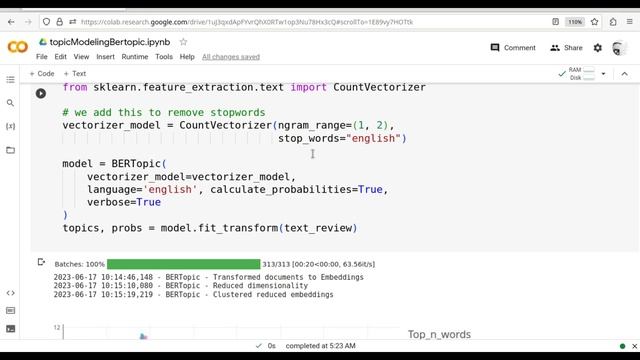The width and height of the screenshot is (640, 360).
Task: Open the table of contents sidebar icon
Action: [10, 80]
